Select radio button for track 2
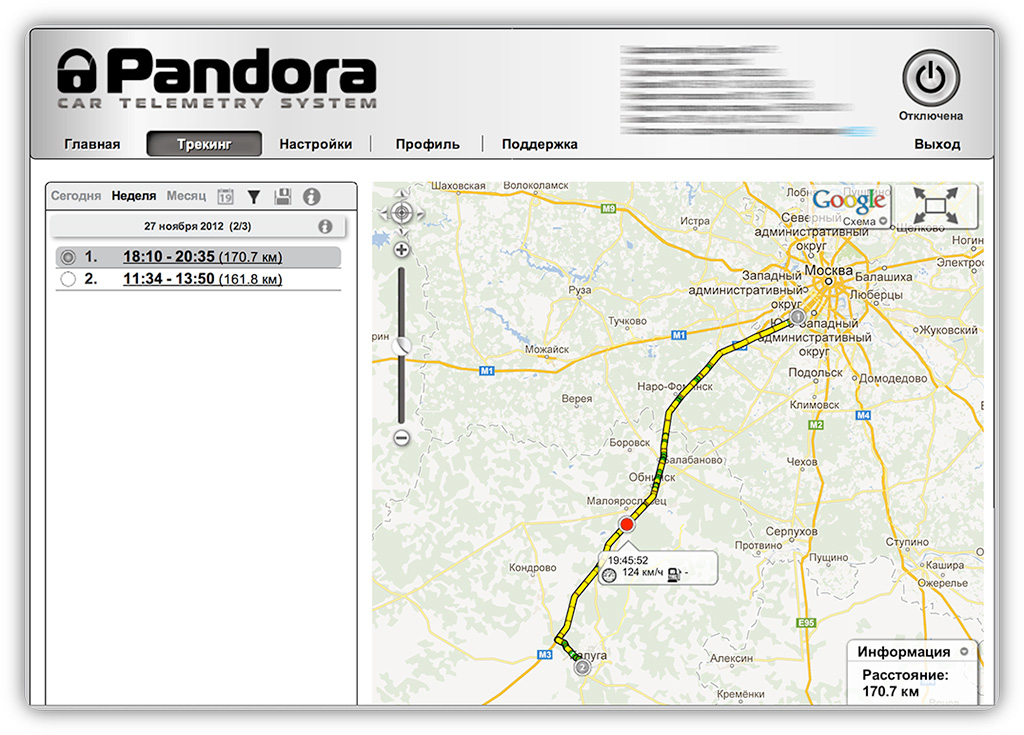1024x735 pixels. tap(68, 280)
